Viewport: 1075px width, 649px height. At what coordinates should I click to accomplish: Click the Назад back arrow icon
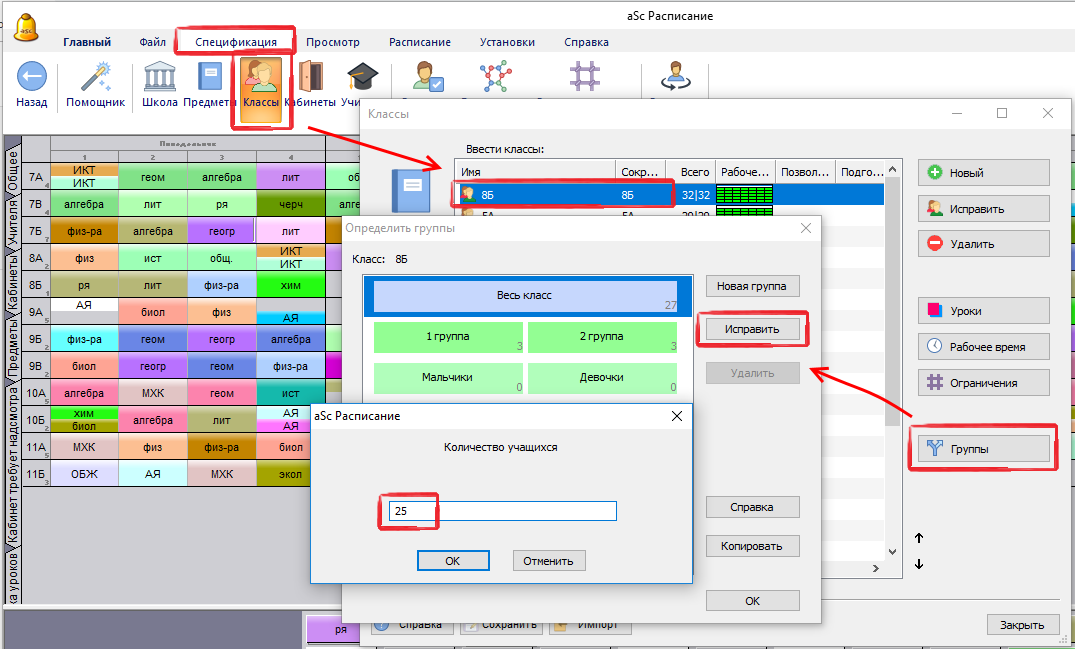tap(31, 78)
